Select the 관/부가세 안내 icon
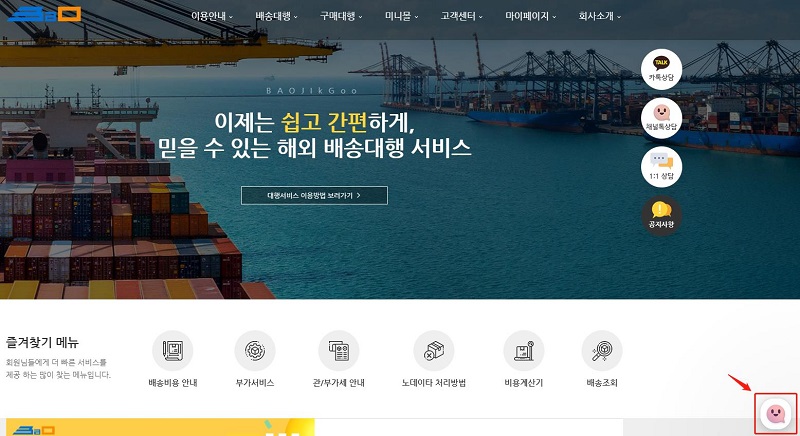Viewport: 800px width, 436px height. tap(339, 351)
